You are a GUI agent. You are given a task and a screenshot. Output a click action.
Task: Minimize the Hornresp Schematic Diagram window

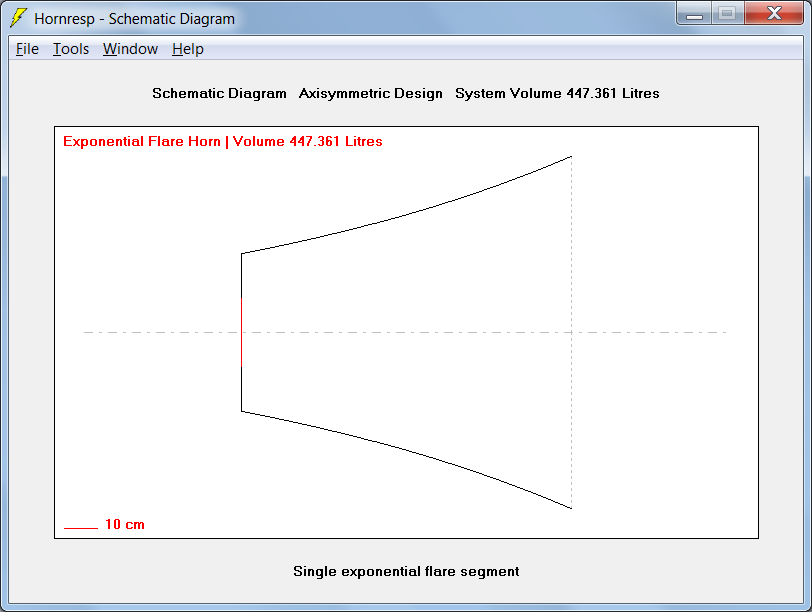[x=694, y=13]
